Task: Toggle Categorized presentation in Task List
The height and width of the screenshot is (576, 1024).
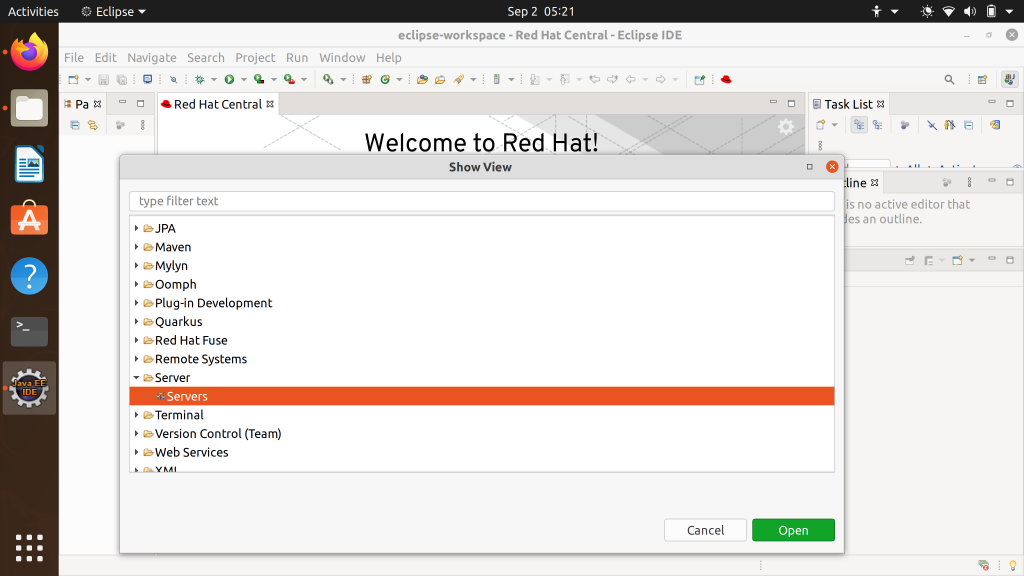Action: click(x=859, y=125)
